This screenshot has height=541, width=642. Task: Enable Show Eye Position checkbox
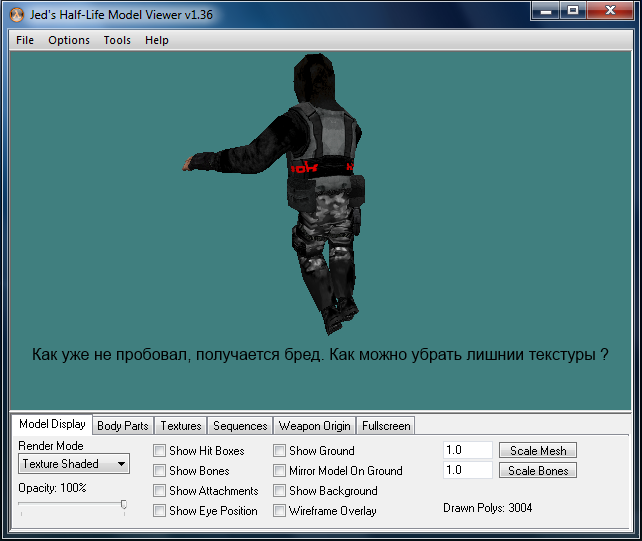159,511
